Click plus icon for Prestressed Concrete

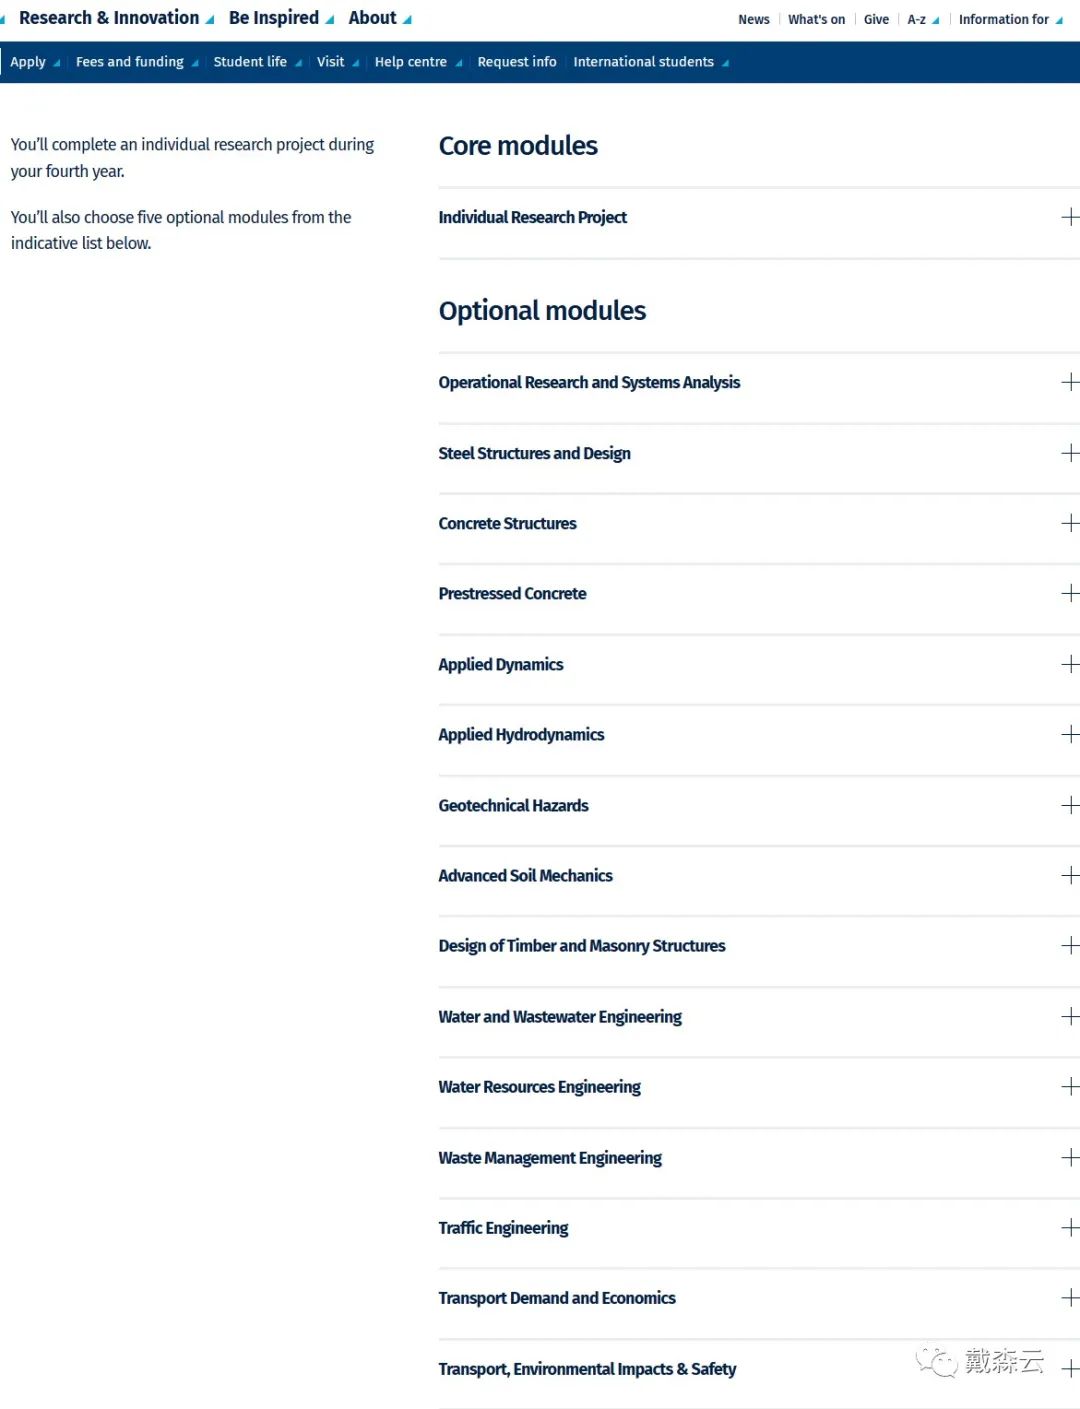point(1070,593)
